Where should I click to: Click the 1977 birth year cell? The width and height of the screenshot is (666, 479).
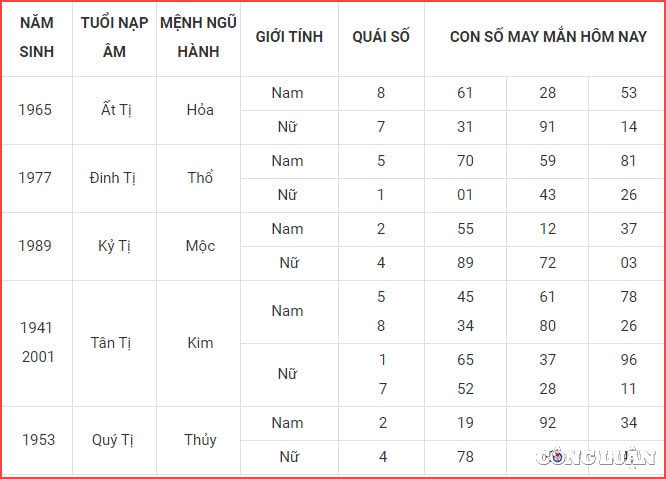tap(35, 178)
